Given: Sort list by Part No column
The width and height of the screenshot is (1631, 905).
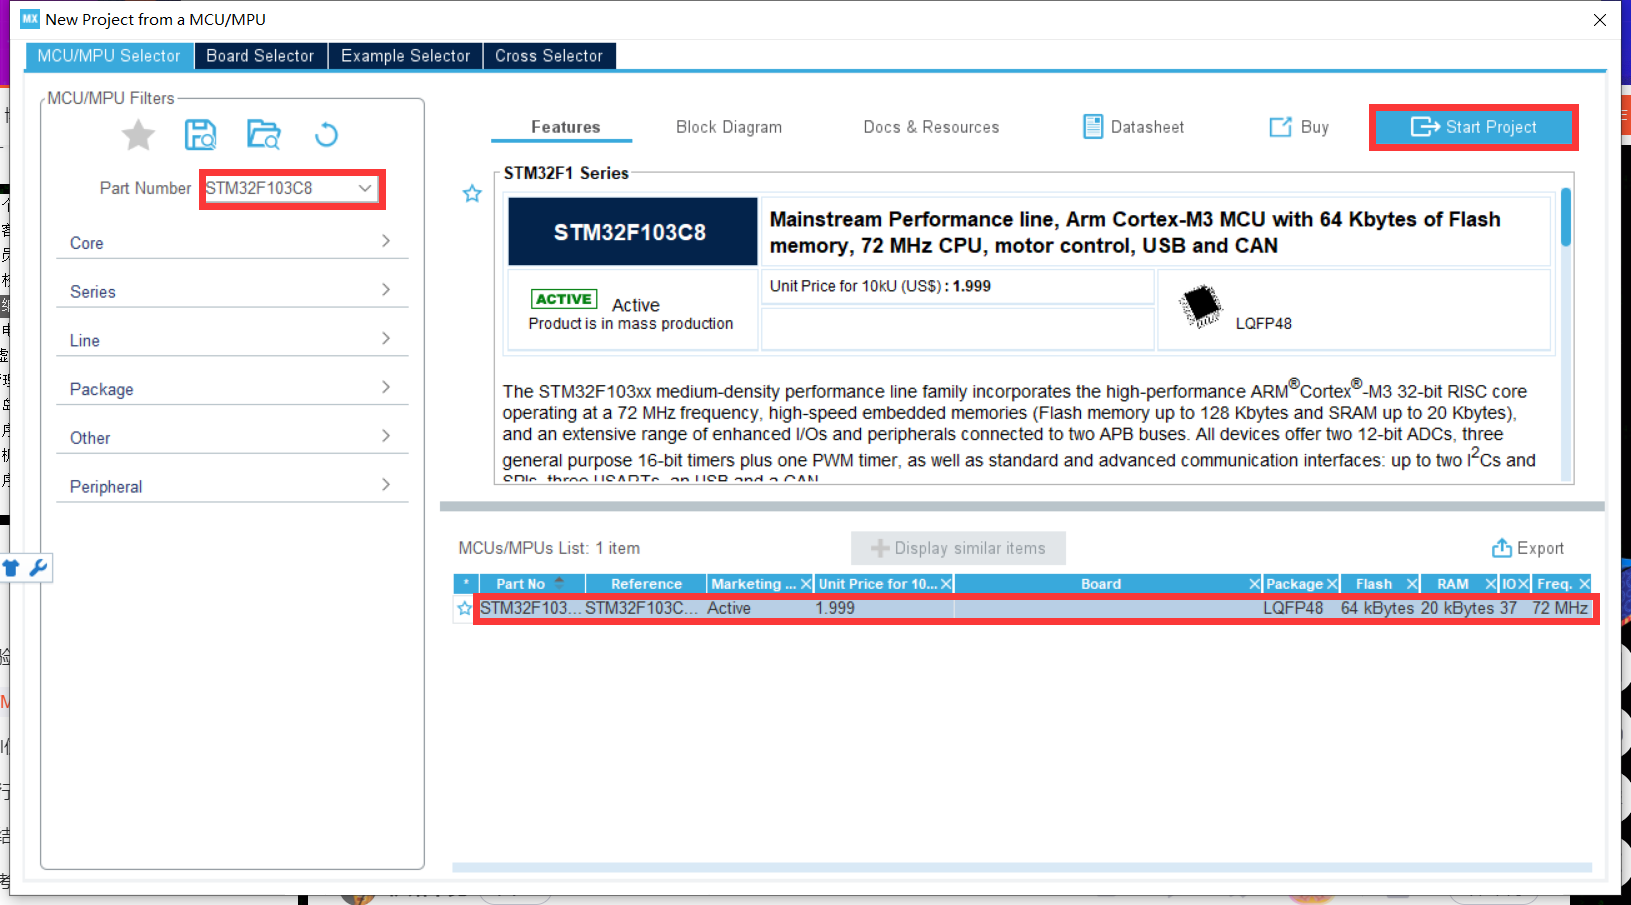Looking at the screenshot, I should [x=531, y=584].
